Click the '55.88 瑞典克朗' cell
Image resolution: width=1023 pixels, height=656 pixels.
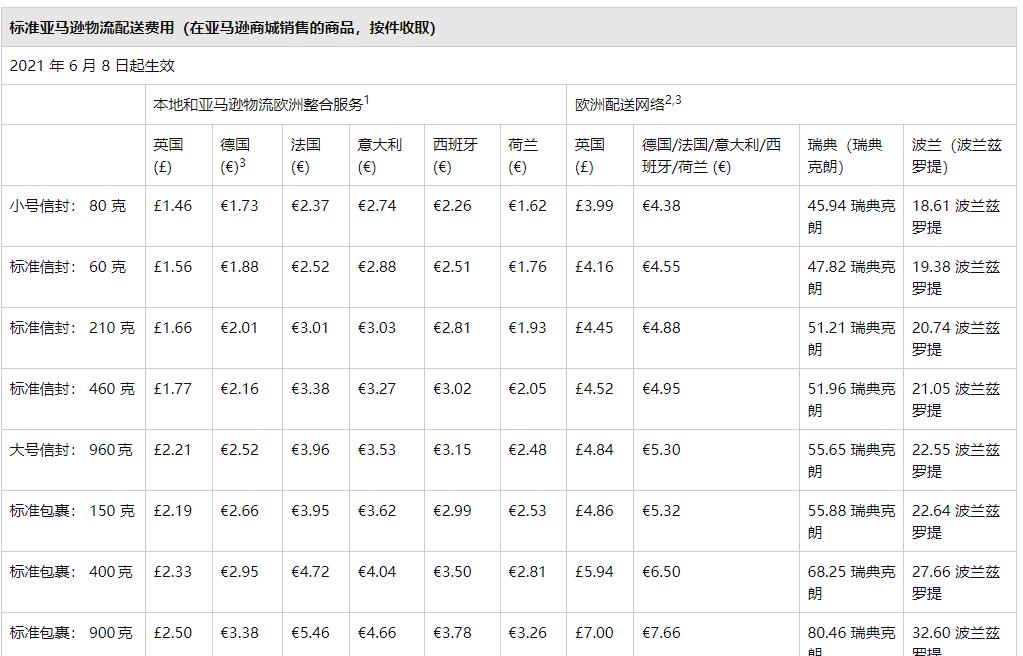click(x=851, y=522)
